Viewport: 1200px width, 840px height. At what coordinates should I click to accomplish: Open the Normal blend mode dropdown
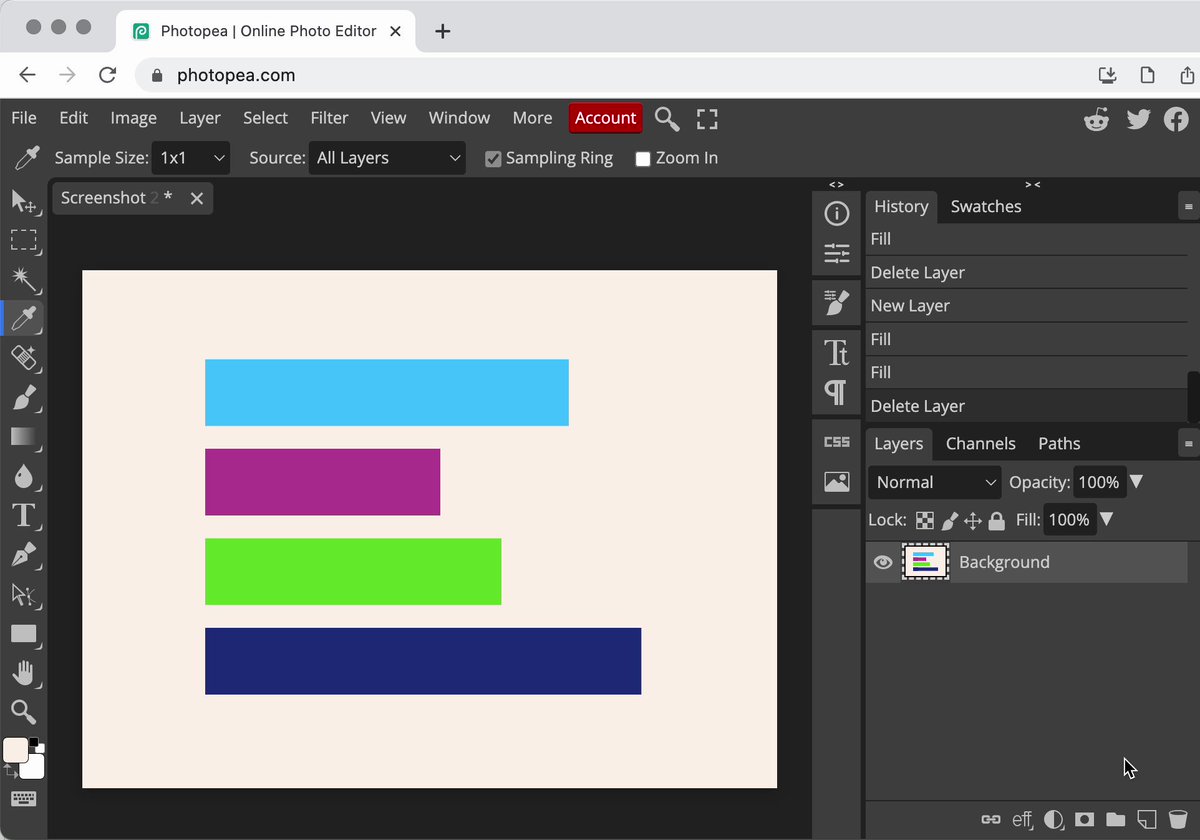pyautogui.click(x=935, y=482)
